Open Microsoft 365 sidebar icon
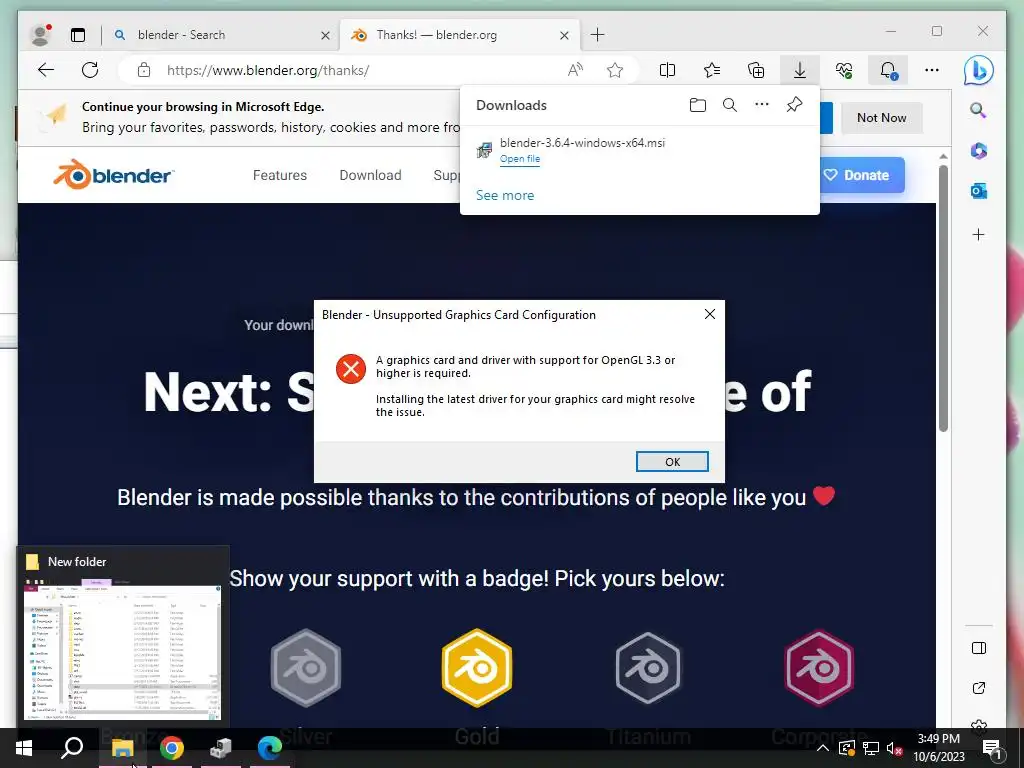This screenshot has height=768, width=1024. tap(978, 151)
